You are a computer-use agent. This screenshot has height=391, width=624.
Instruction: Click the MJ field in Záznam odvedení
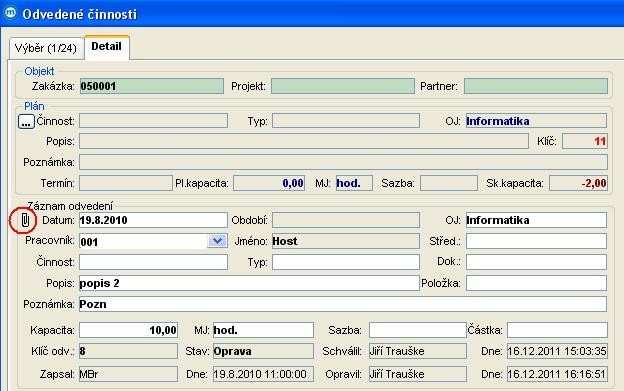[263, 330]
